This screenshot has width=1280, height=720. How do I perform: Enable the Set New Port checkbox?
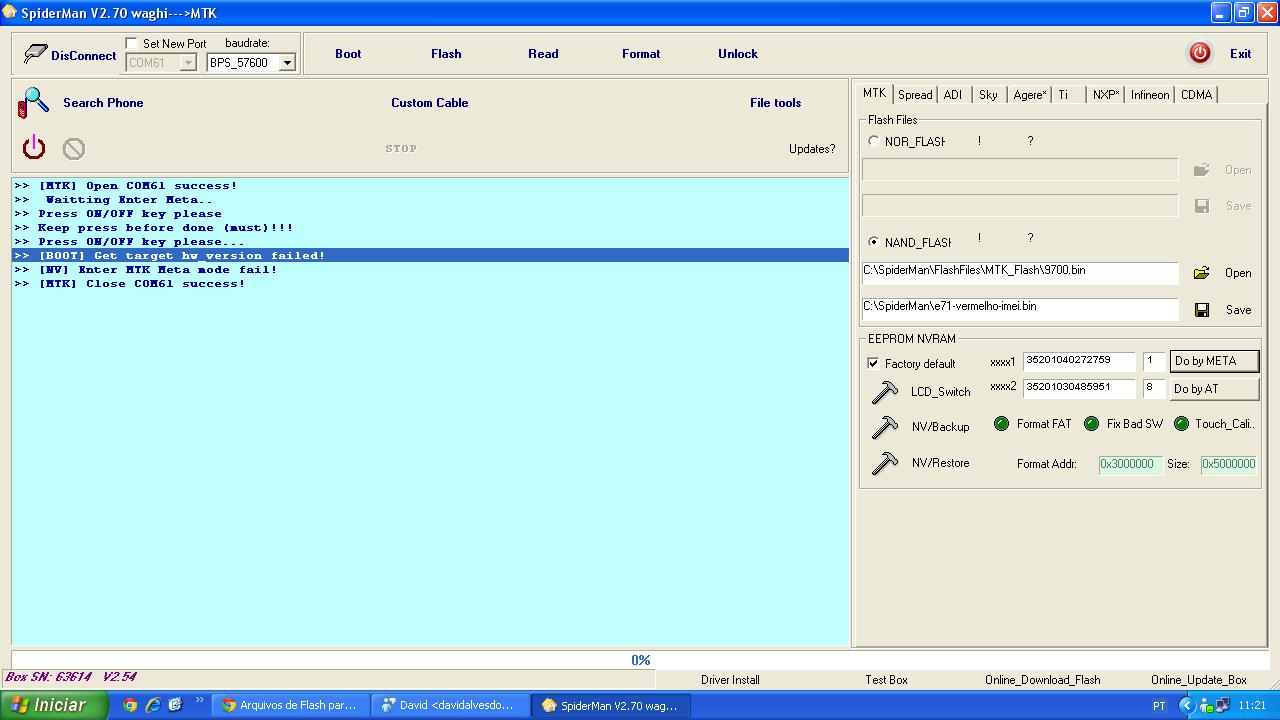(x=132, y=44)
